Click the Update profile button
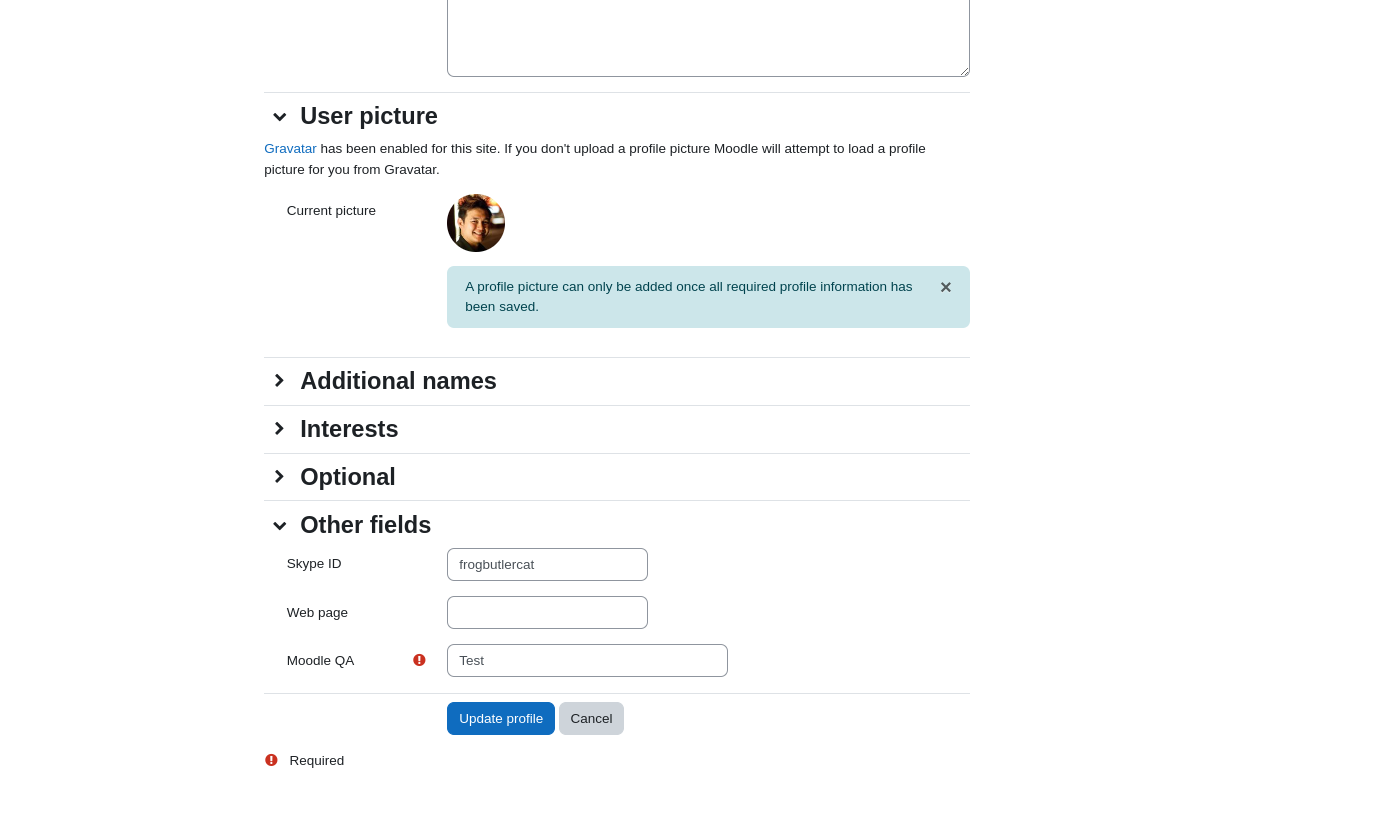1400x827 pixels. 501,718
